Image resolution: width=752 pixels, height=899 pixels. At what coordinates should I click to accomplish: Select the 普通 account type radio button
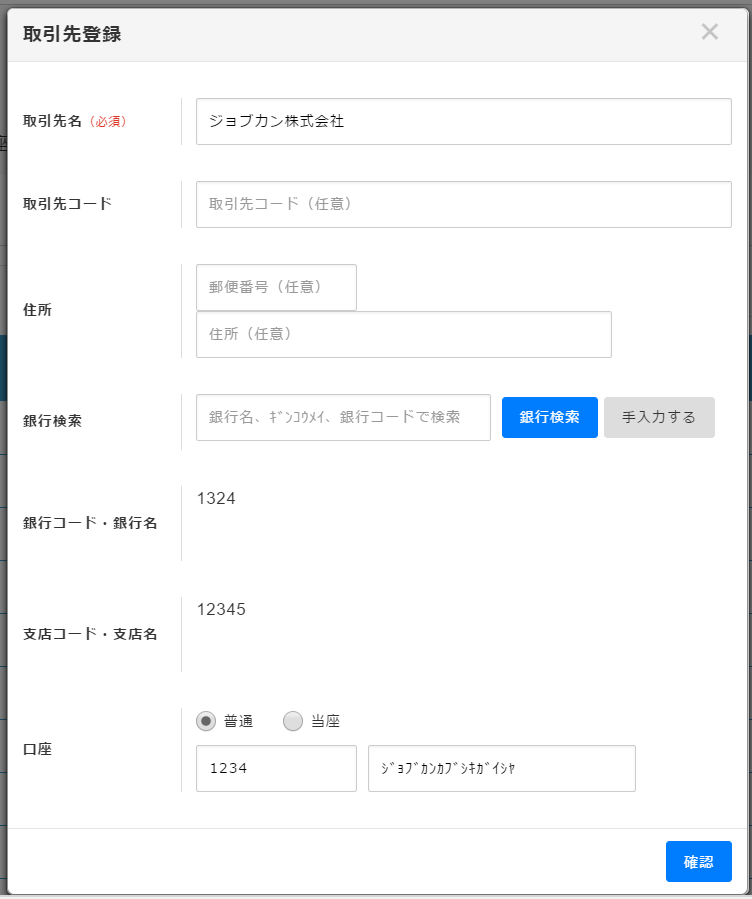point(206,721)
